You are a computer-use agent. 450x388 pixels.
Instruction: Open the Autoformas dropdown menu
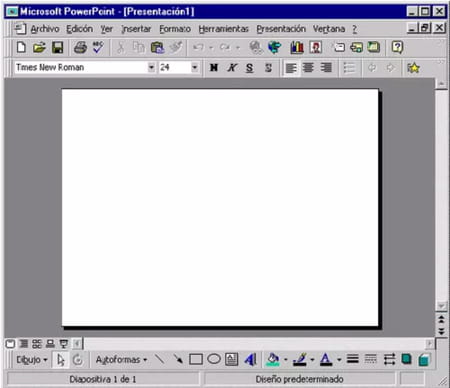[x=121, y=360]
